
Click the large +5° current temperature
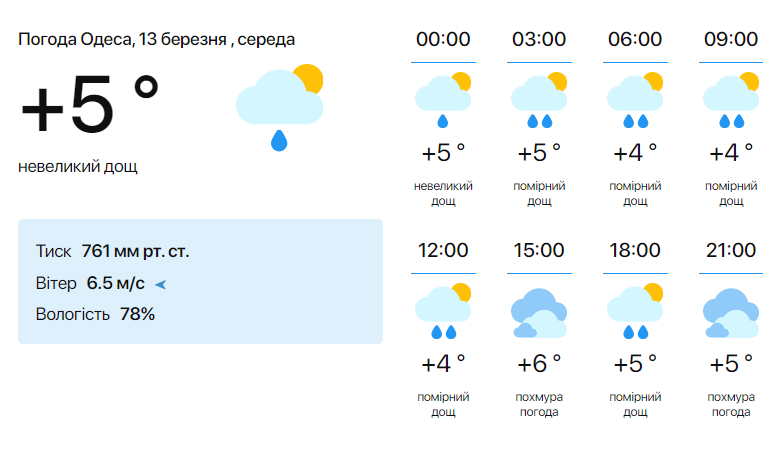pyautogui.click(x=90, y=106)
